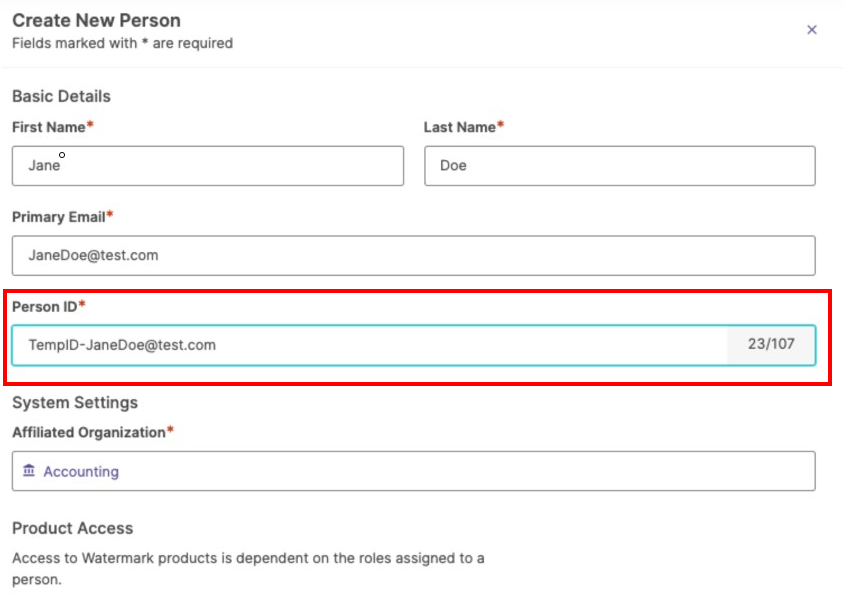The width and height of the screenshot is (843, 605).
Task: Click the Watermark products access description text
Action: 248,569
